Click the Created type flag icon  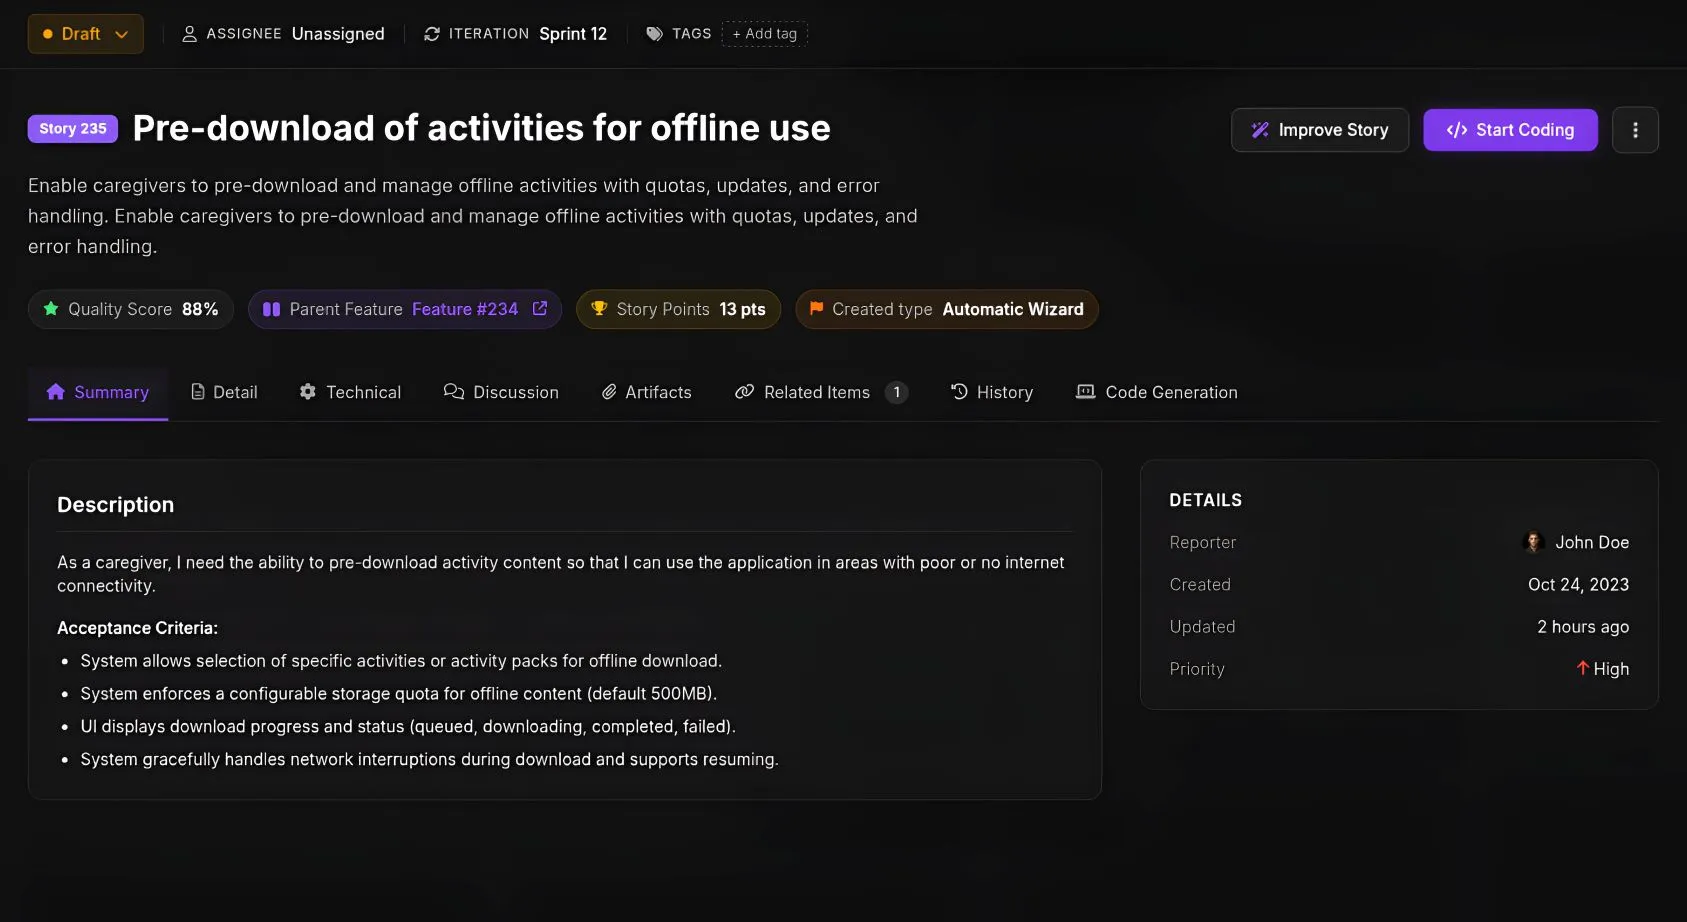click(816, 308)
